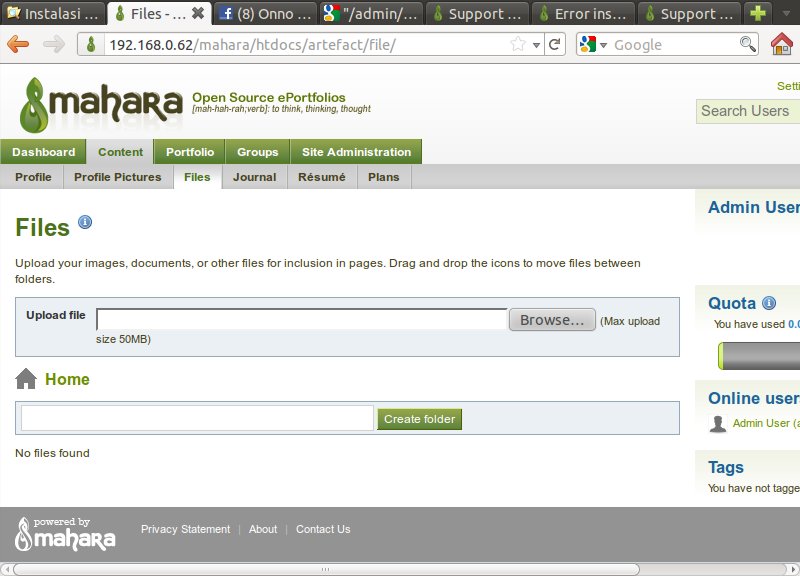Open the Site Administration menu

click(356, 152)
